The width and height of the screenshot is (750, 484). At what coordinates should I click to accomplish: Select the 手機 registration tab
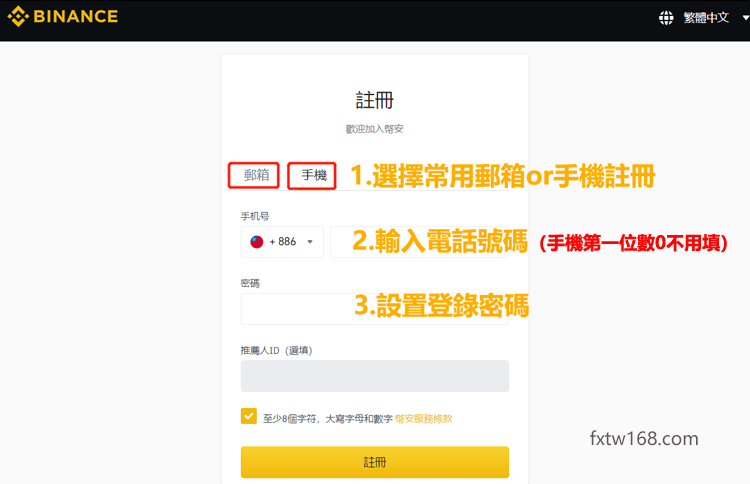point(313,176)
